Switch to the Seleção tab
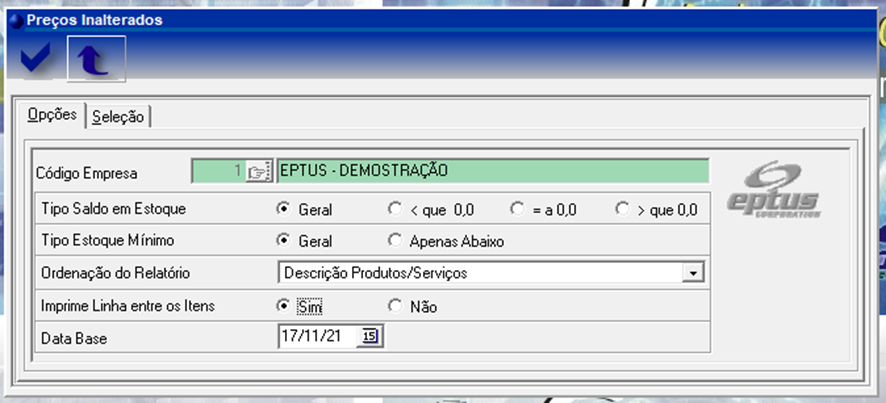Screen dimensions: 886x403 [x=118, y=117]
